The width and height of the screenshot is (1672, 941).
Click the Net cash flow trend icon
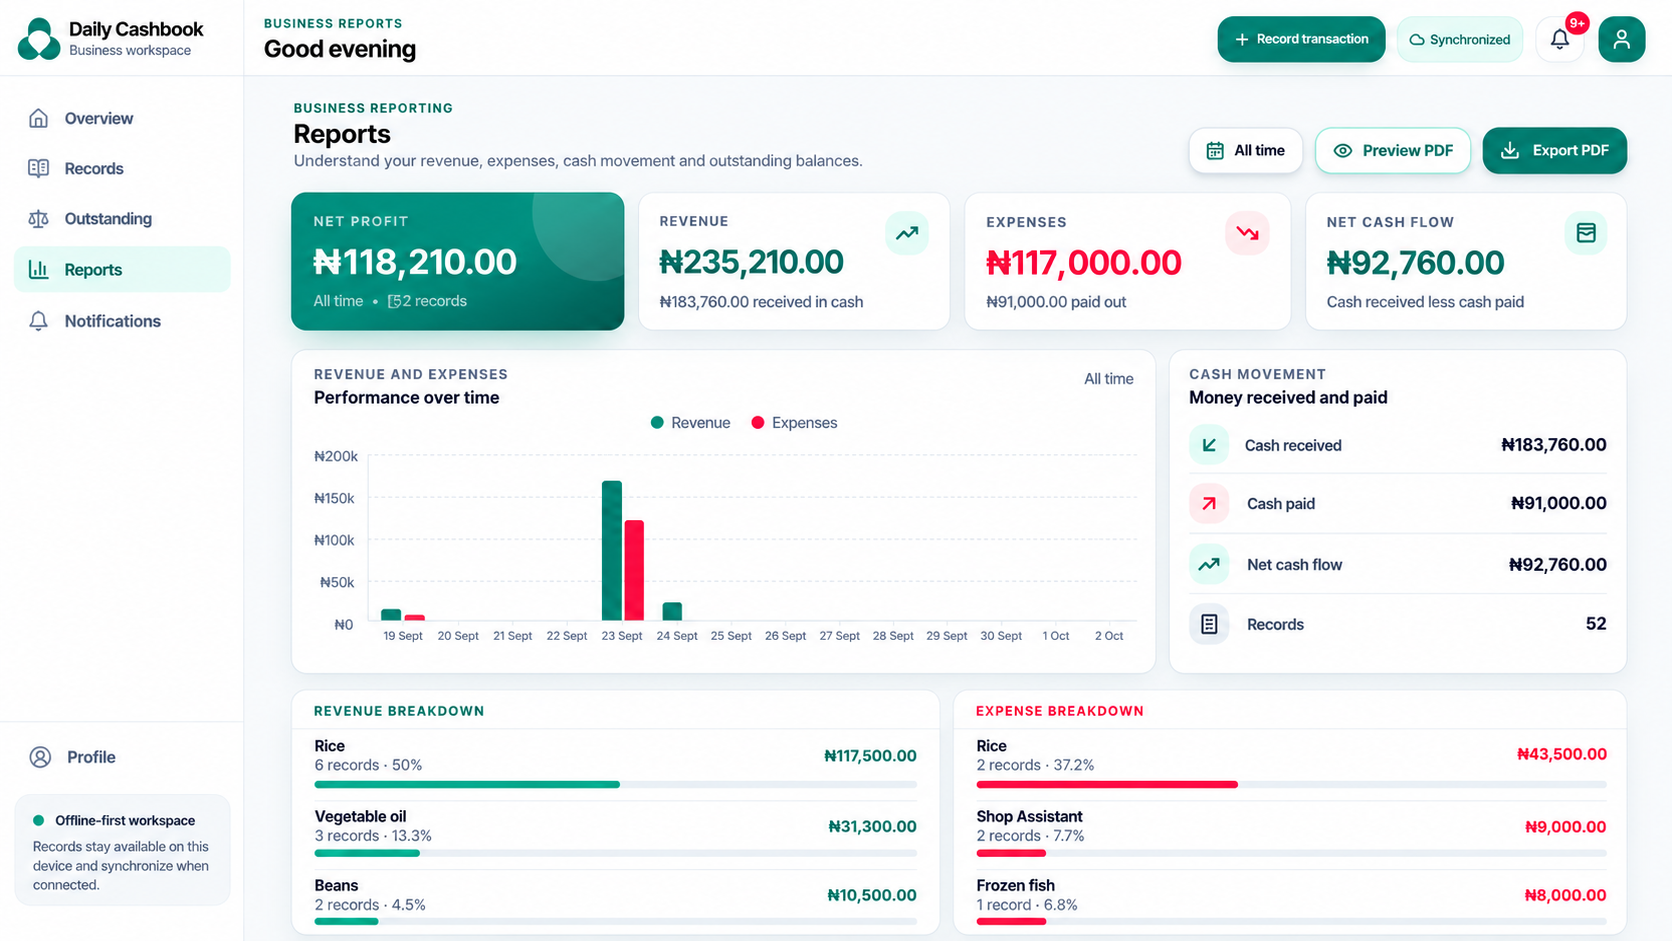[x=1209, y=564]
